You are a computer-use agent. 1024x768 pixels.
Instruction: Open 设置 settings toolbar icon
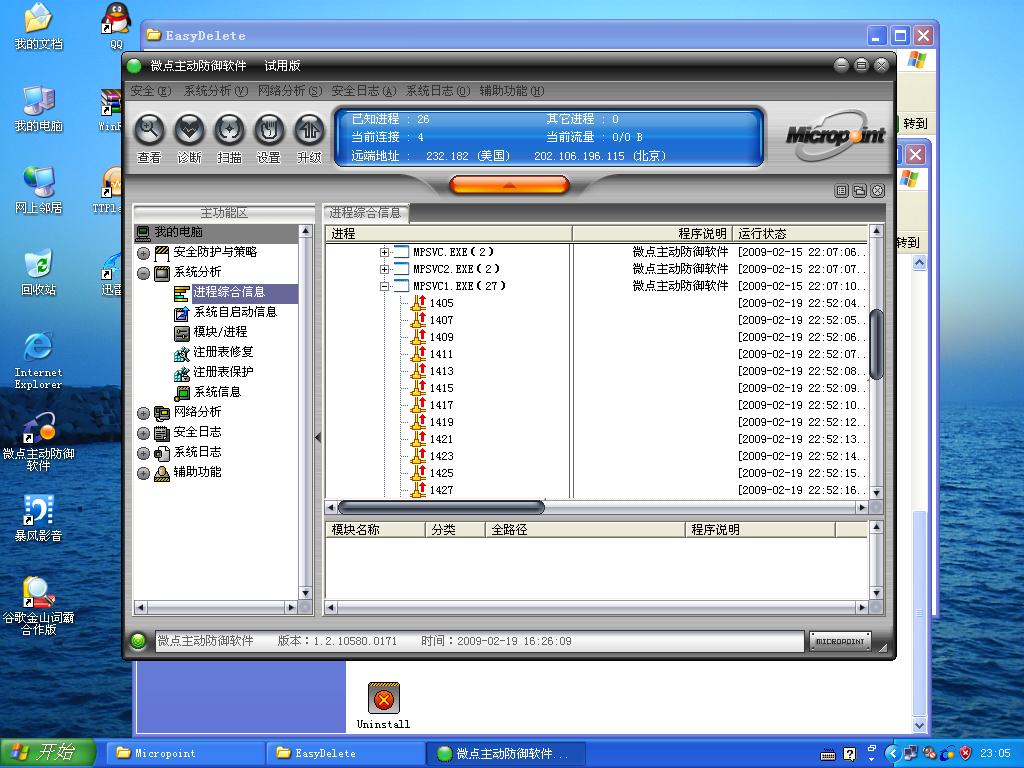point(269,131)
